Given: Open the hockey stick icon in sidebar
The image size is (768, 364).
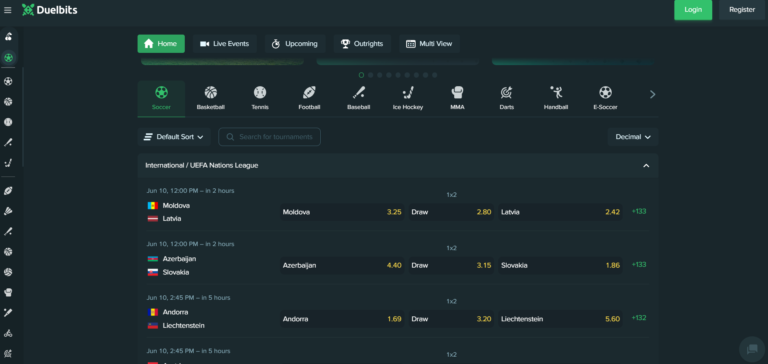Looking at the screenshot, I should pyautogui.click(x=8, y=163).
